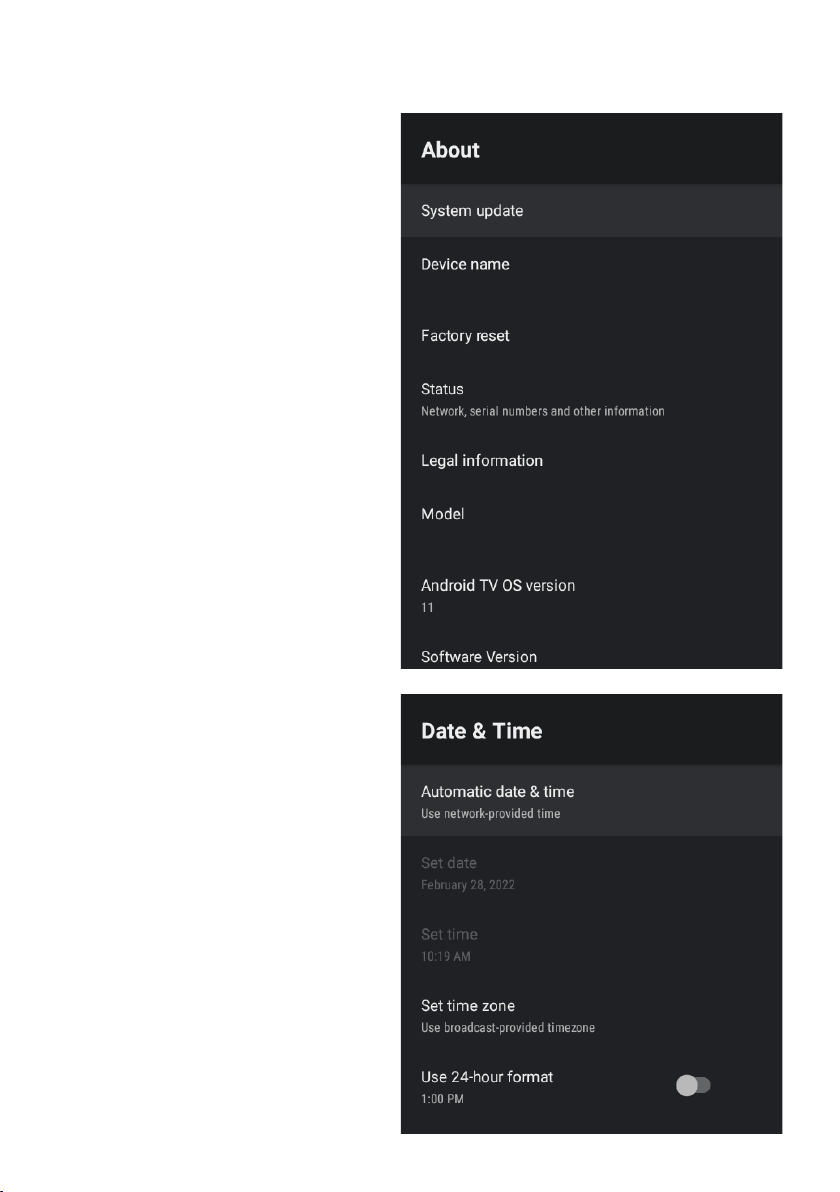Viewport: 840px width, 1192px height.
Task: Open Legal information
Action: click(591, 460)
